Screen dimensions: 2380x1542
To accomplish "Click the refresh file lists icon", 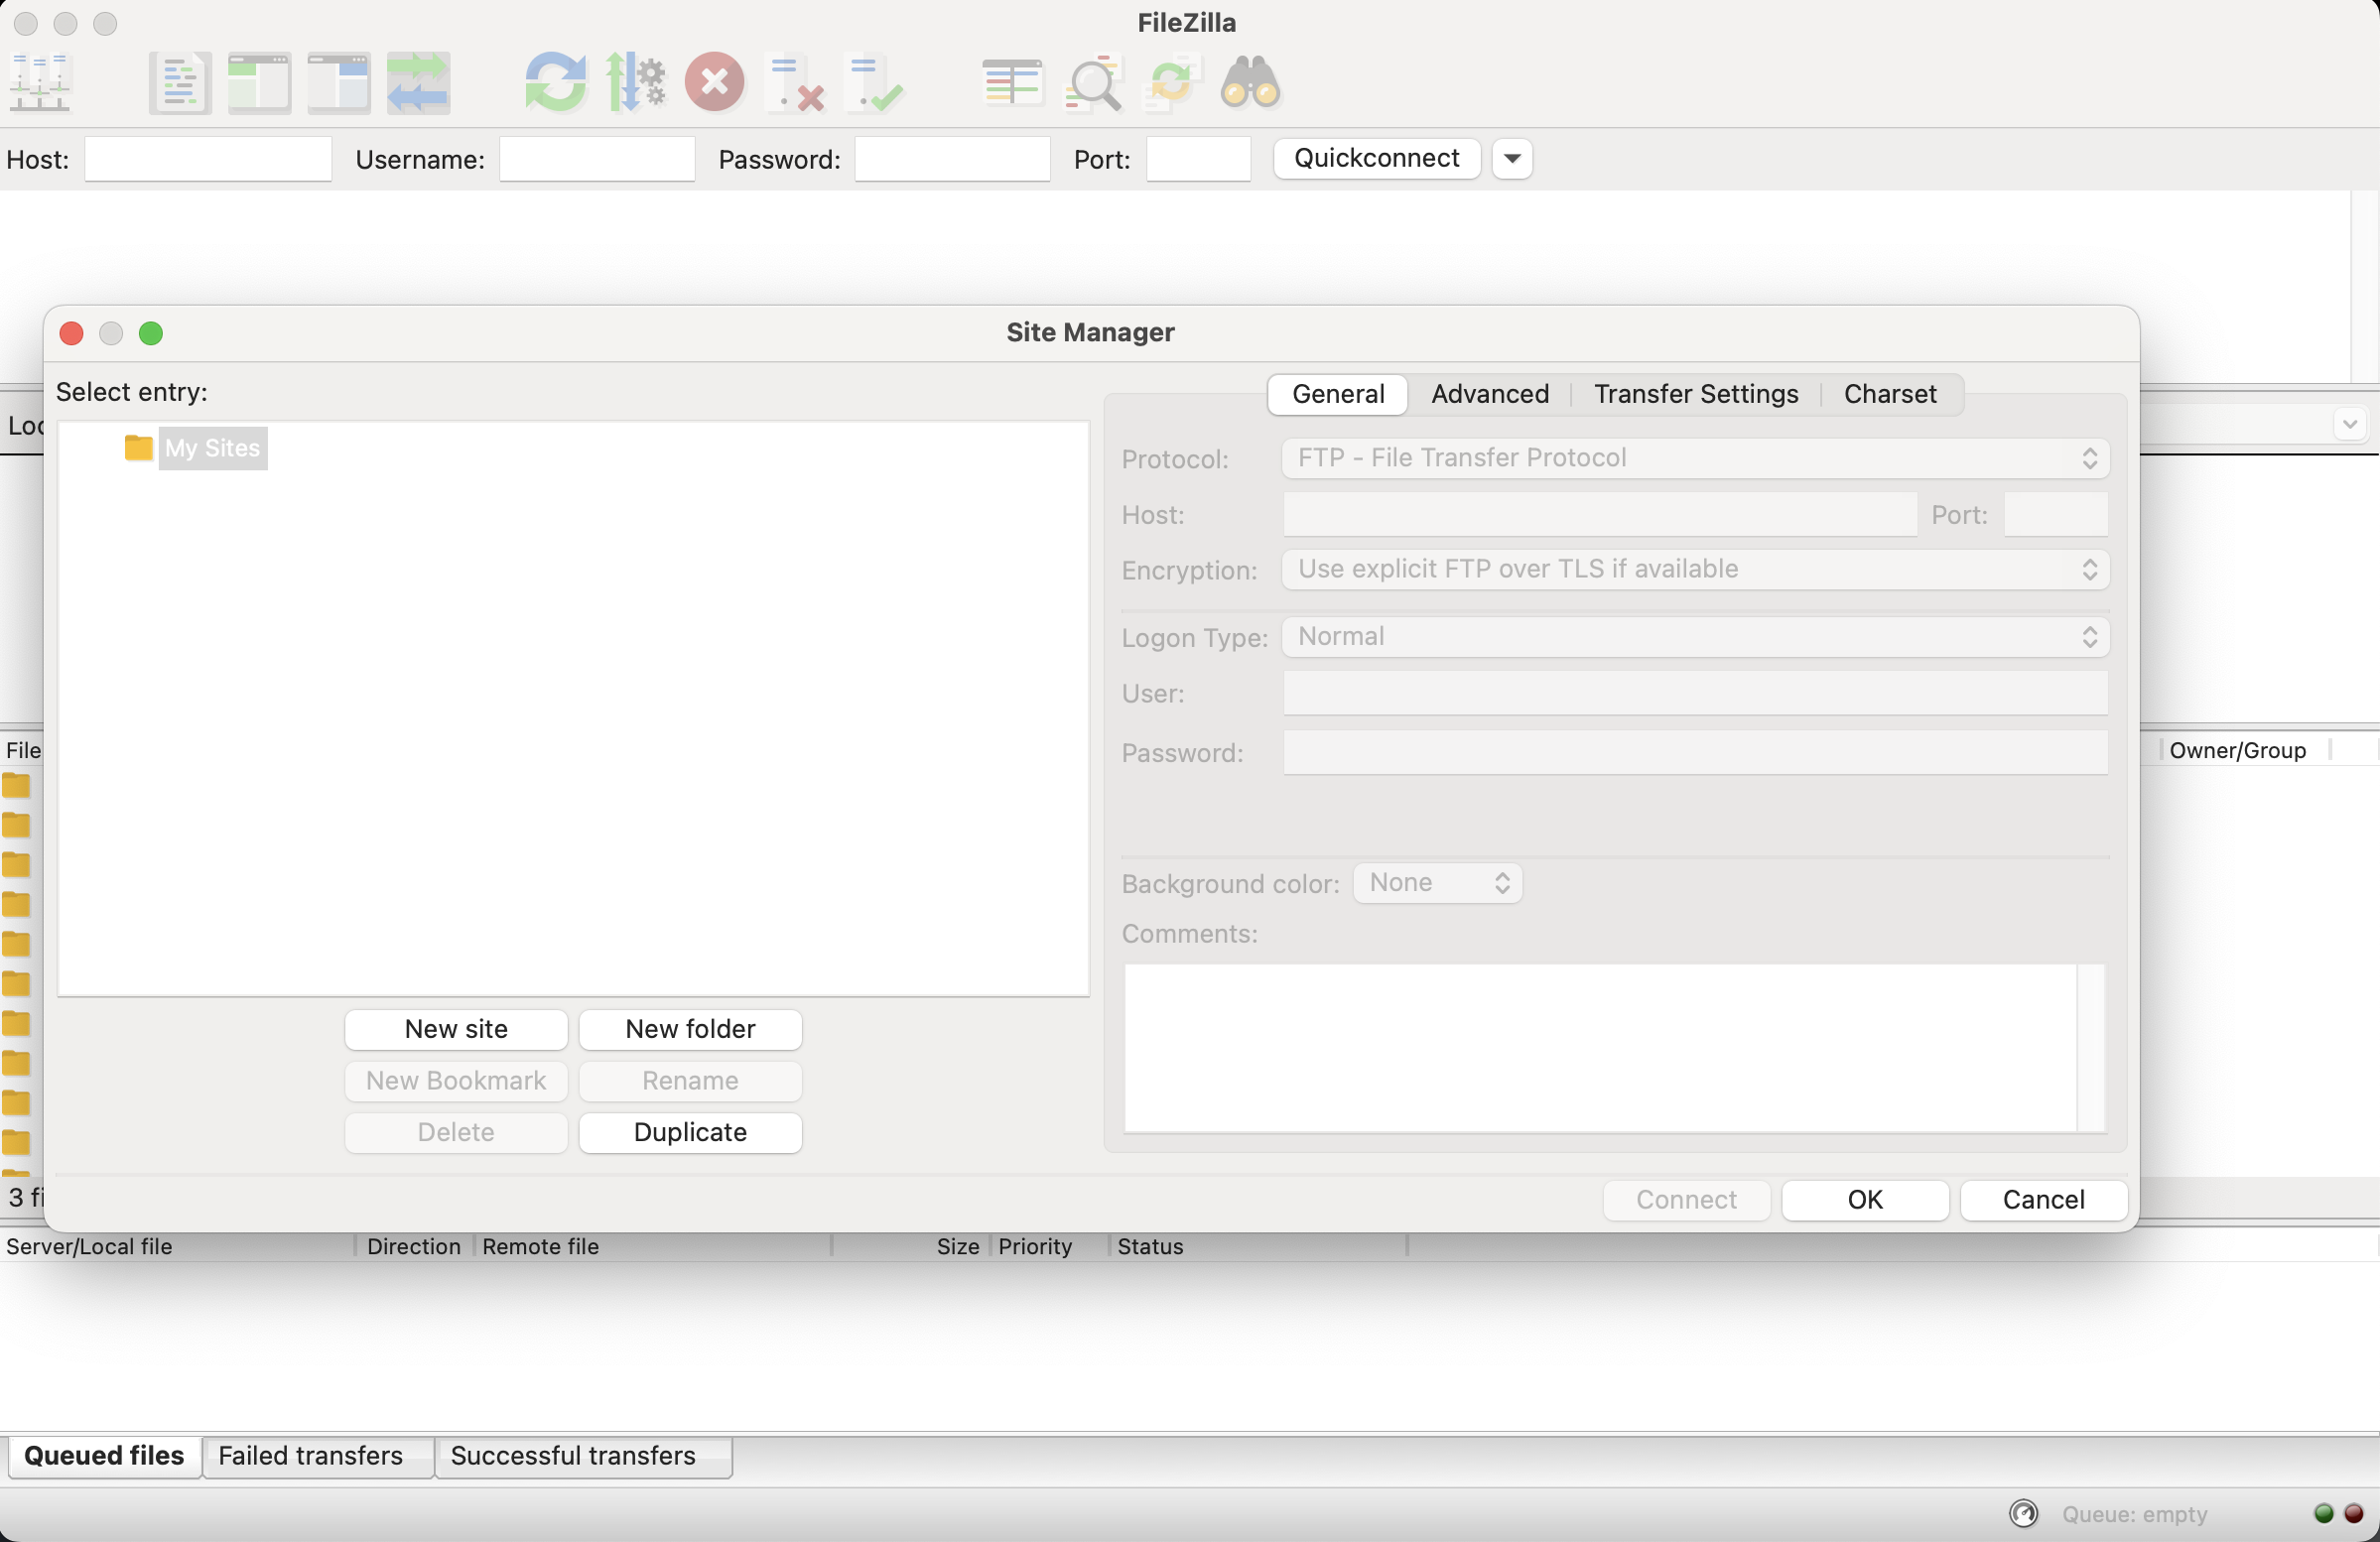I will tap(555, 82).
